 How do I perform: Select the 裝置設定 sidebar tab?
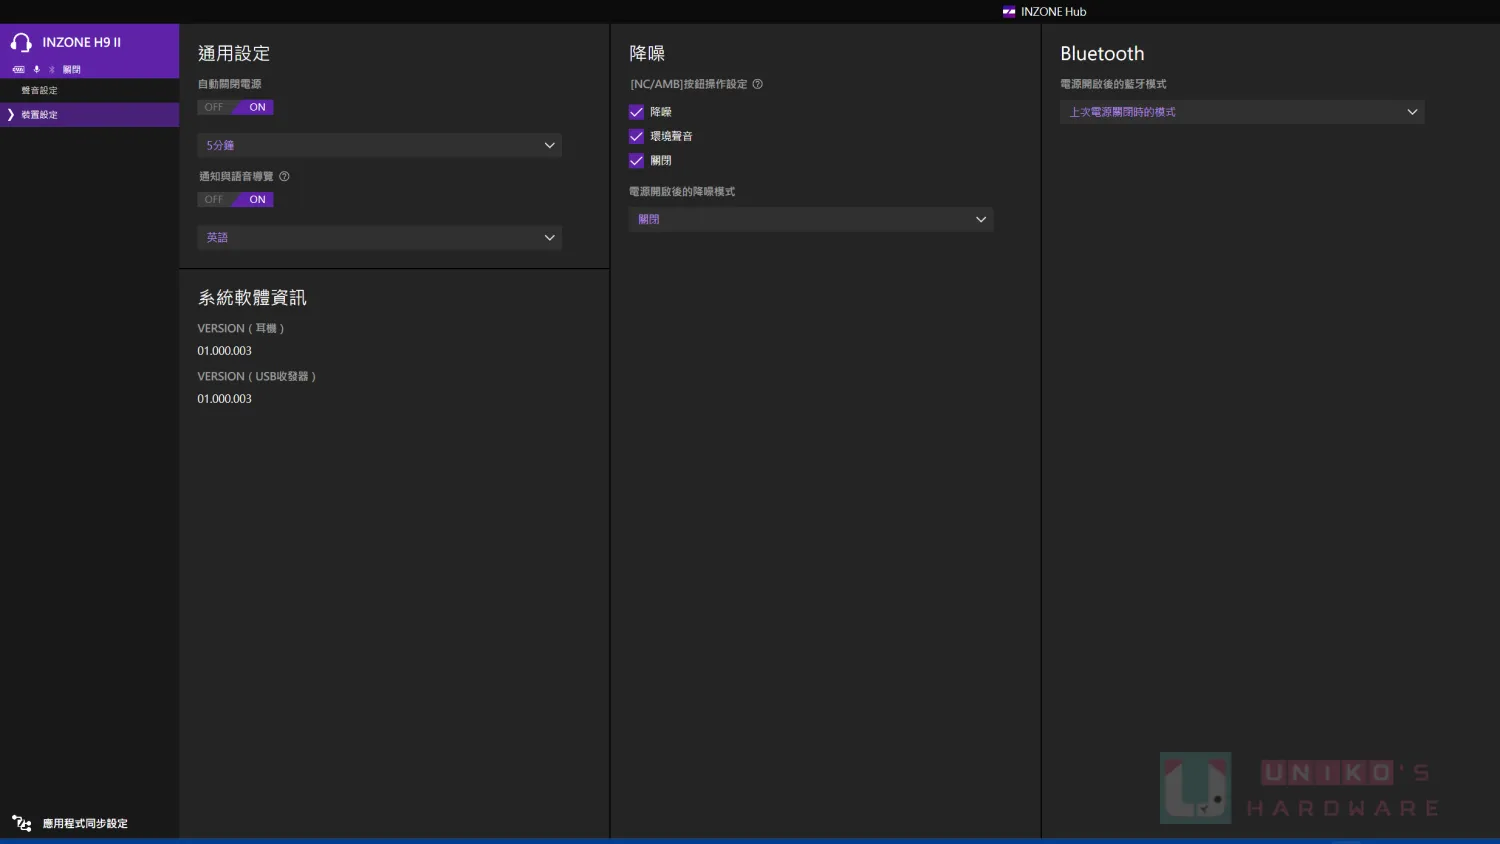(x=40, y=115)
